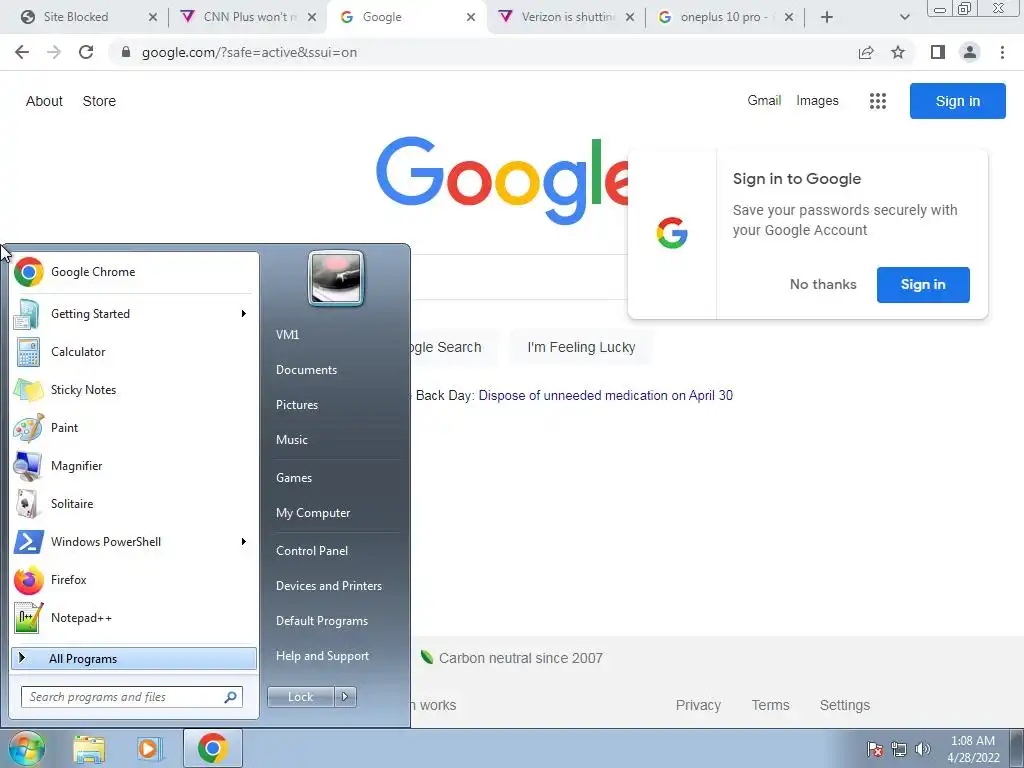Go back in the browser
The width and height of the screenshot is (1024, 768).
[x=22, y=52]
